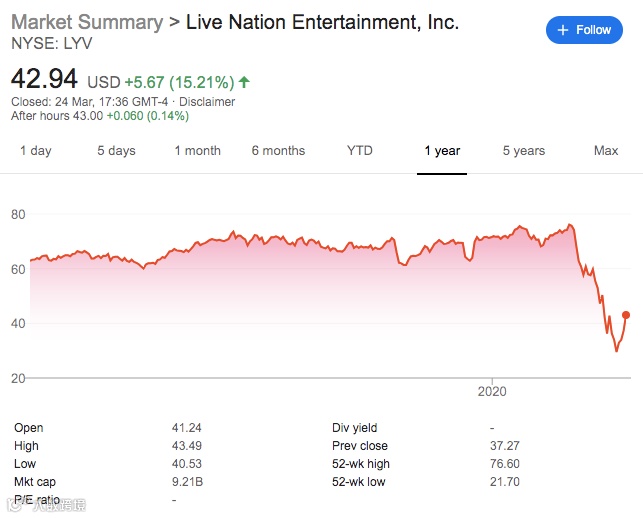Switch to 5 years view
Viewport: 643px width, 518px height.
pos(524,151)
